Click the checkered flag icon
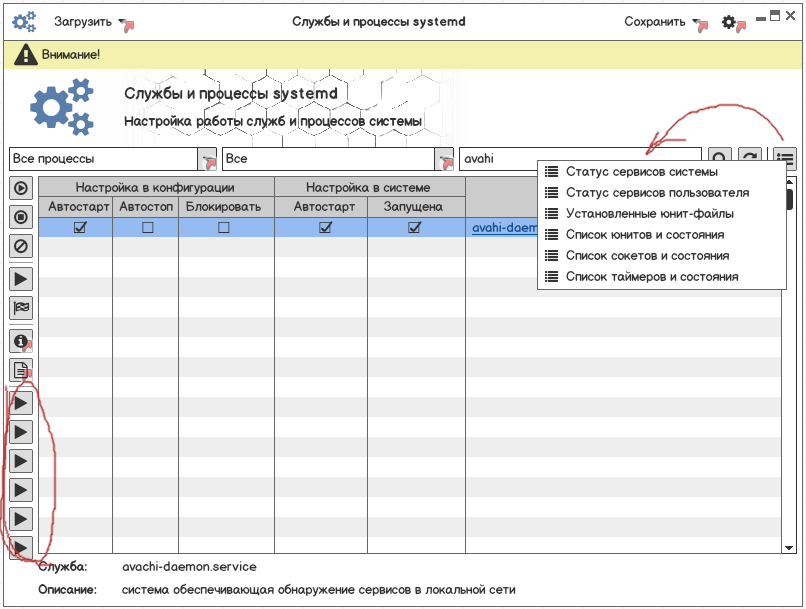The height and width of the screenshot is (609, 806). (20, 308)
